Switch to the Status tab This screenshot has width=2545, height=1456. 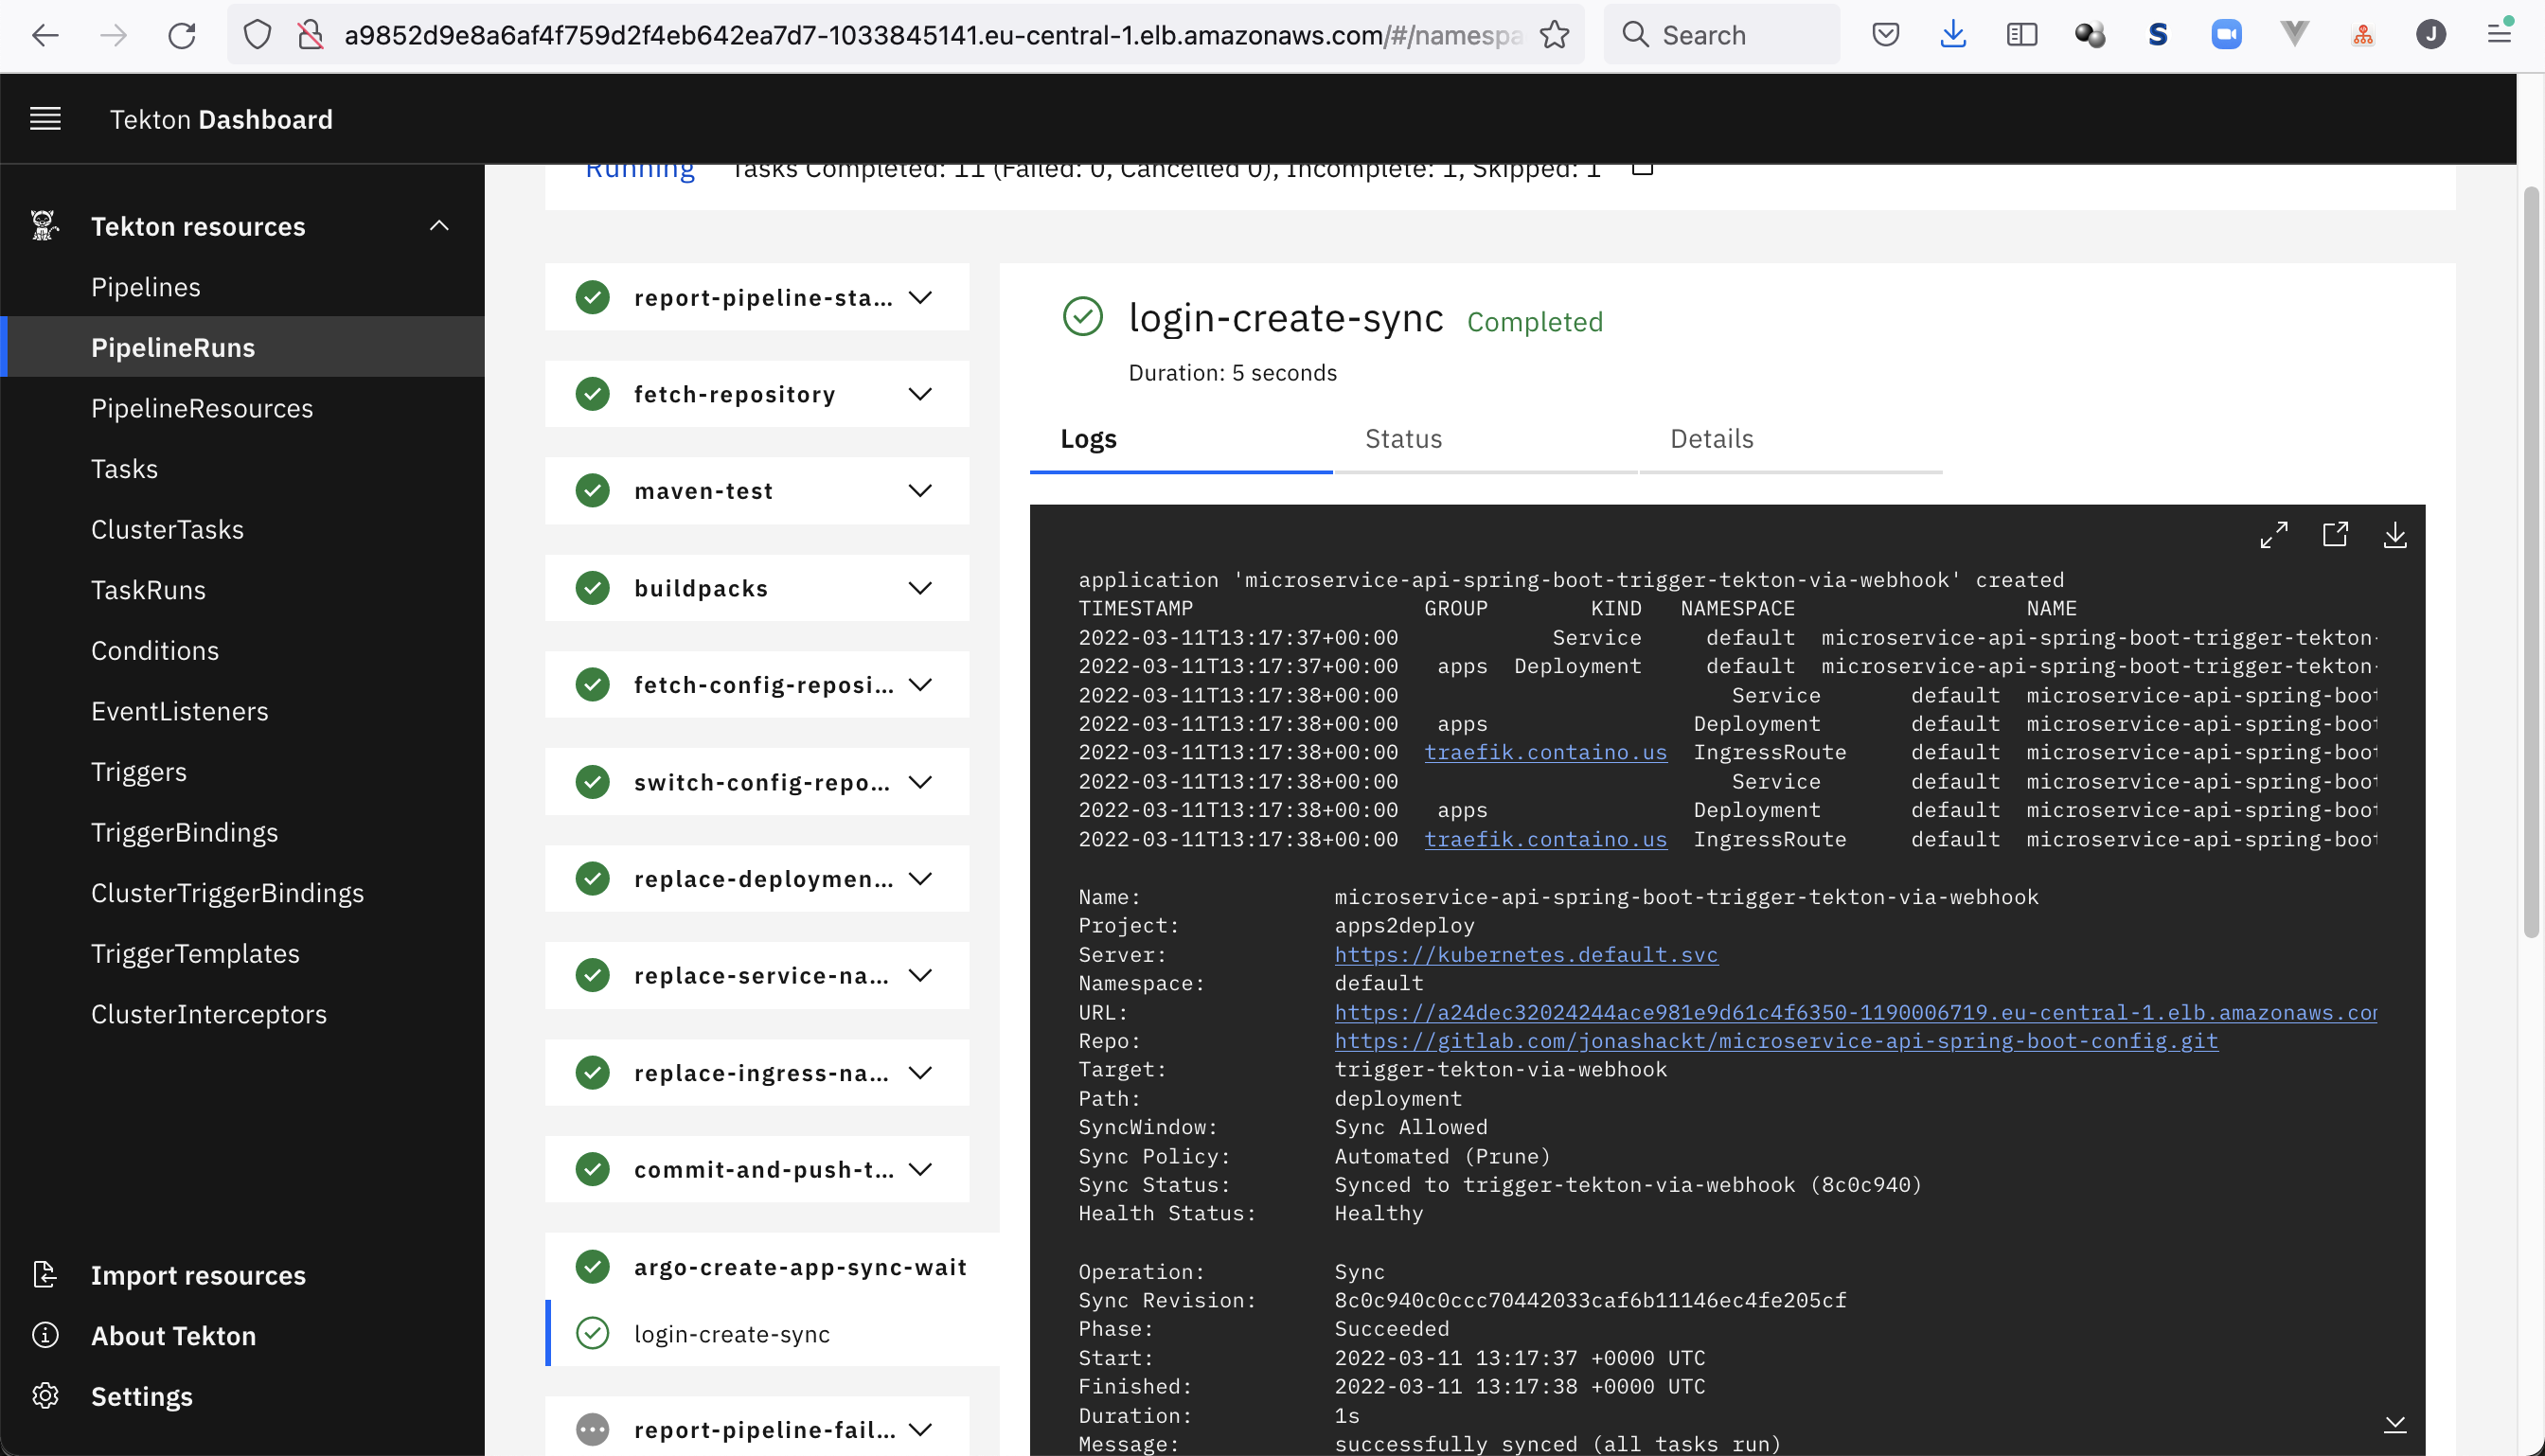[x=1403, y=439]
